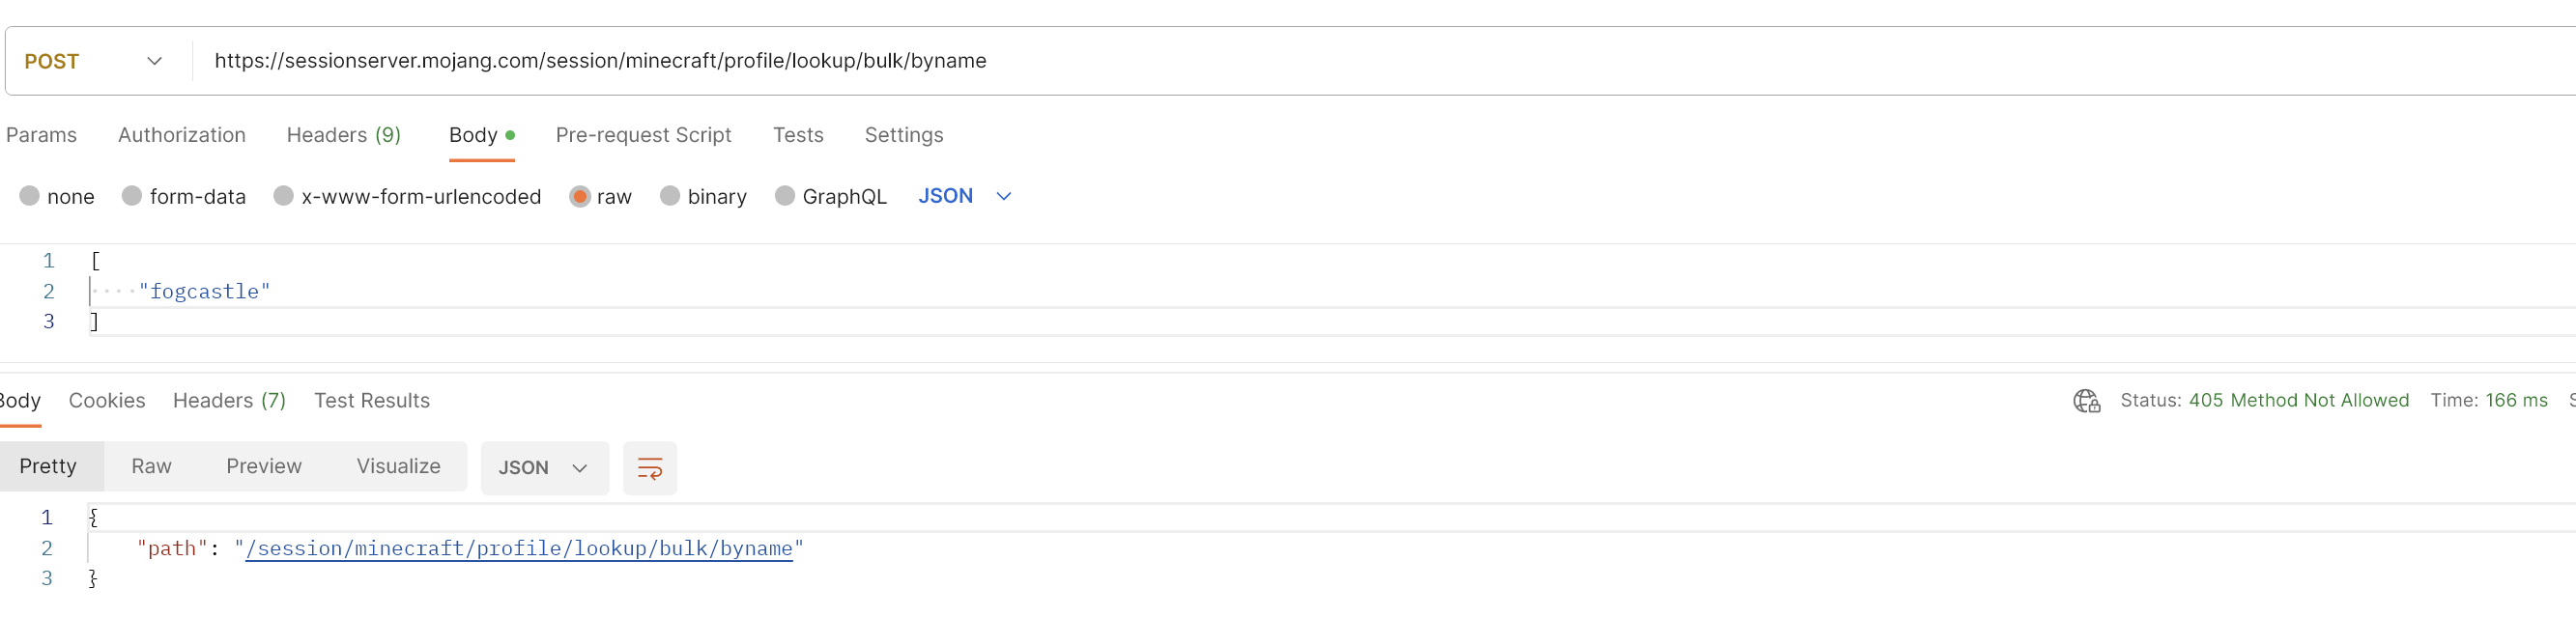Show the response Cookies tab
Viewport: 2576px width, 617px height.
(107, 401)
